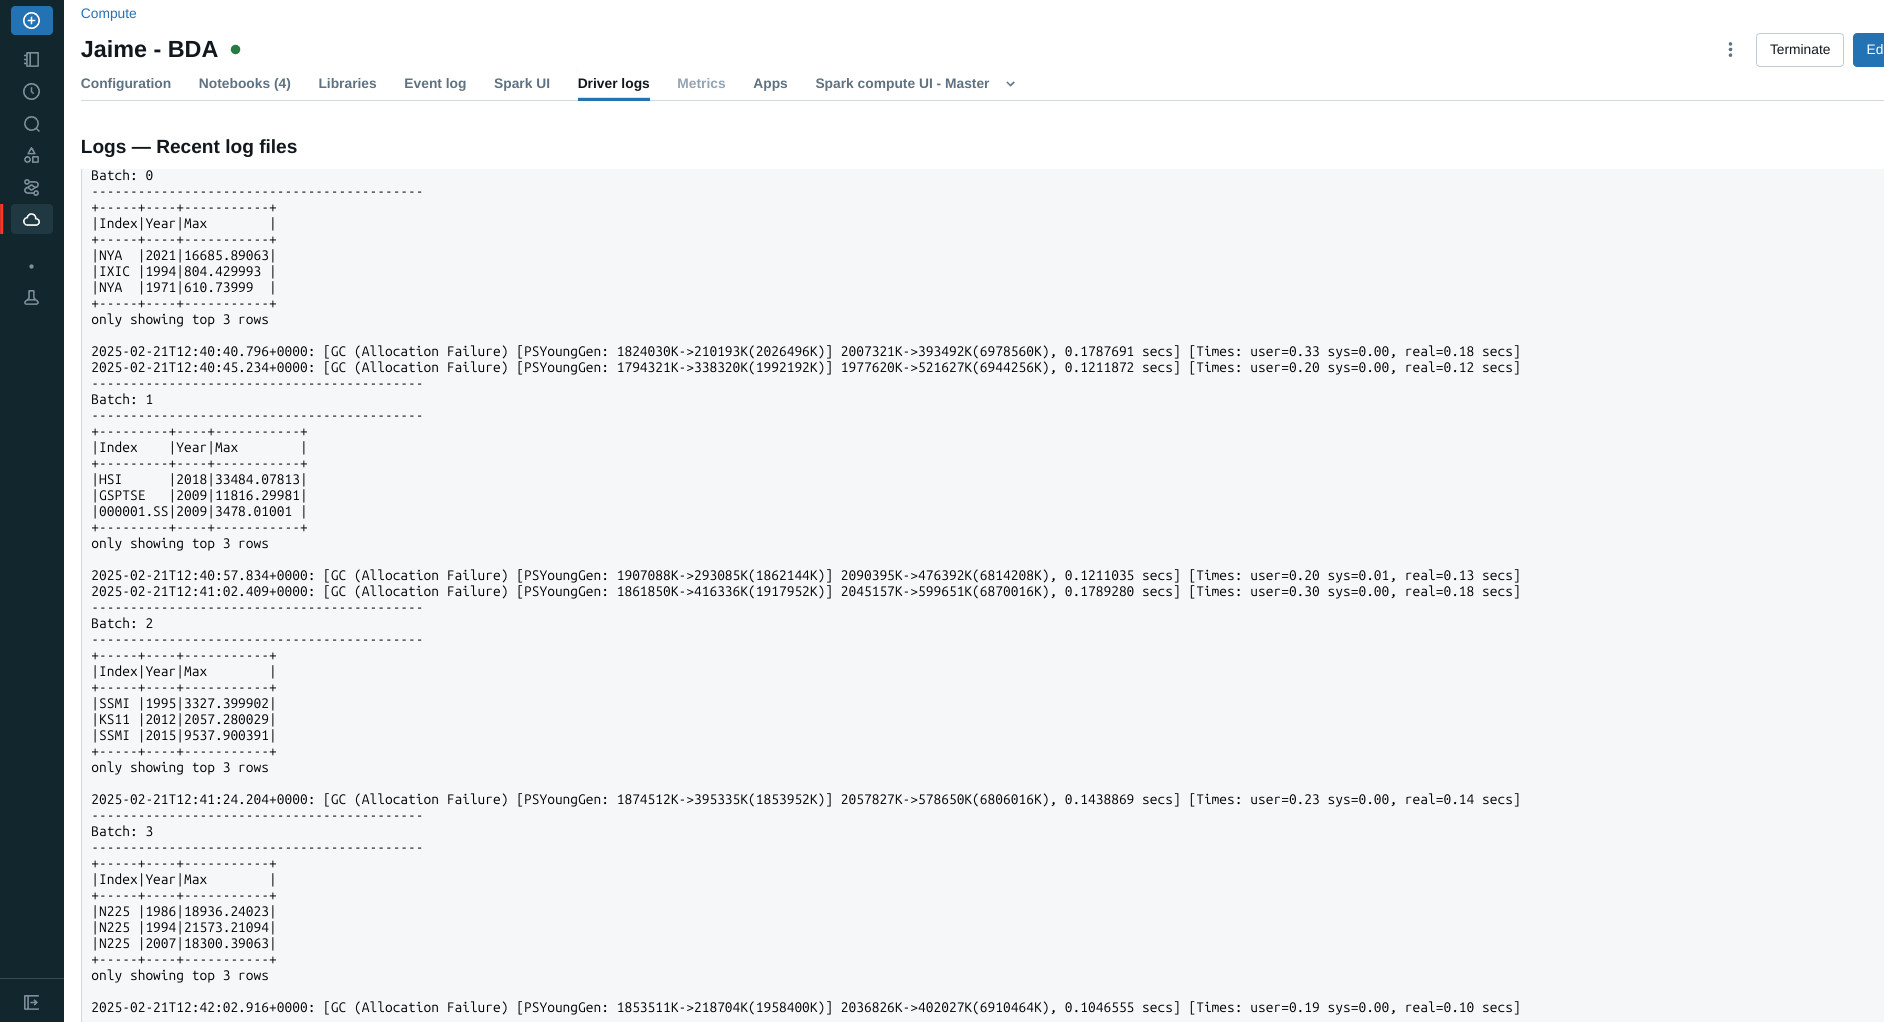Open the Catalog shapes icon
Image resolution: width=1884 pixels, height=1022 pixels.
(x=31, y=155)
